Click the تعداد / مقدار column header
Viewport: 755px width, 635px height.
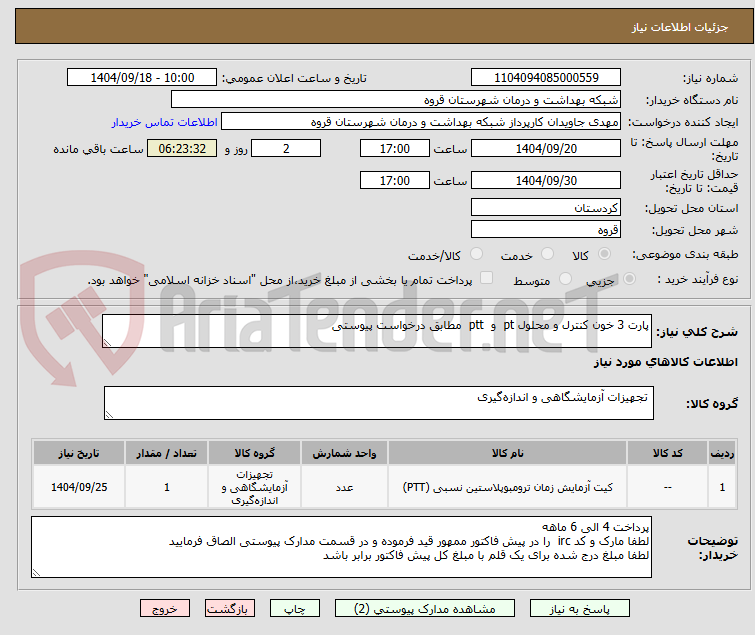[x=167, y=453]
